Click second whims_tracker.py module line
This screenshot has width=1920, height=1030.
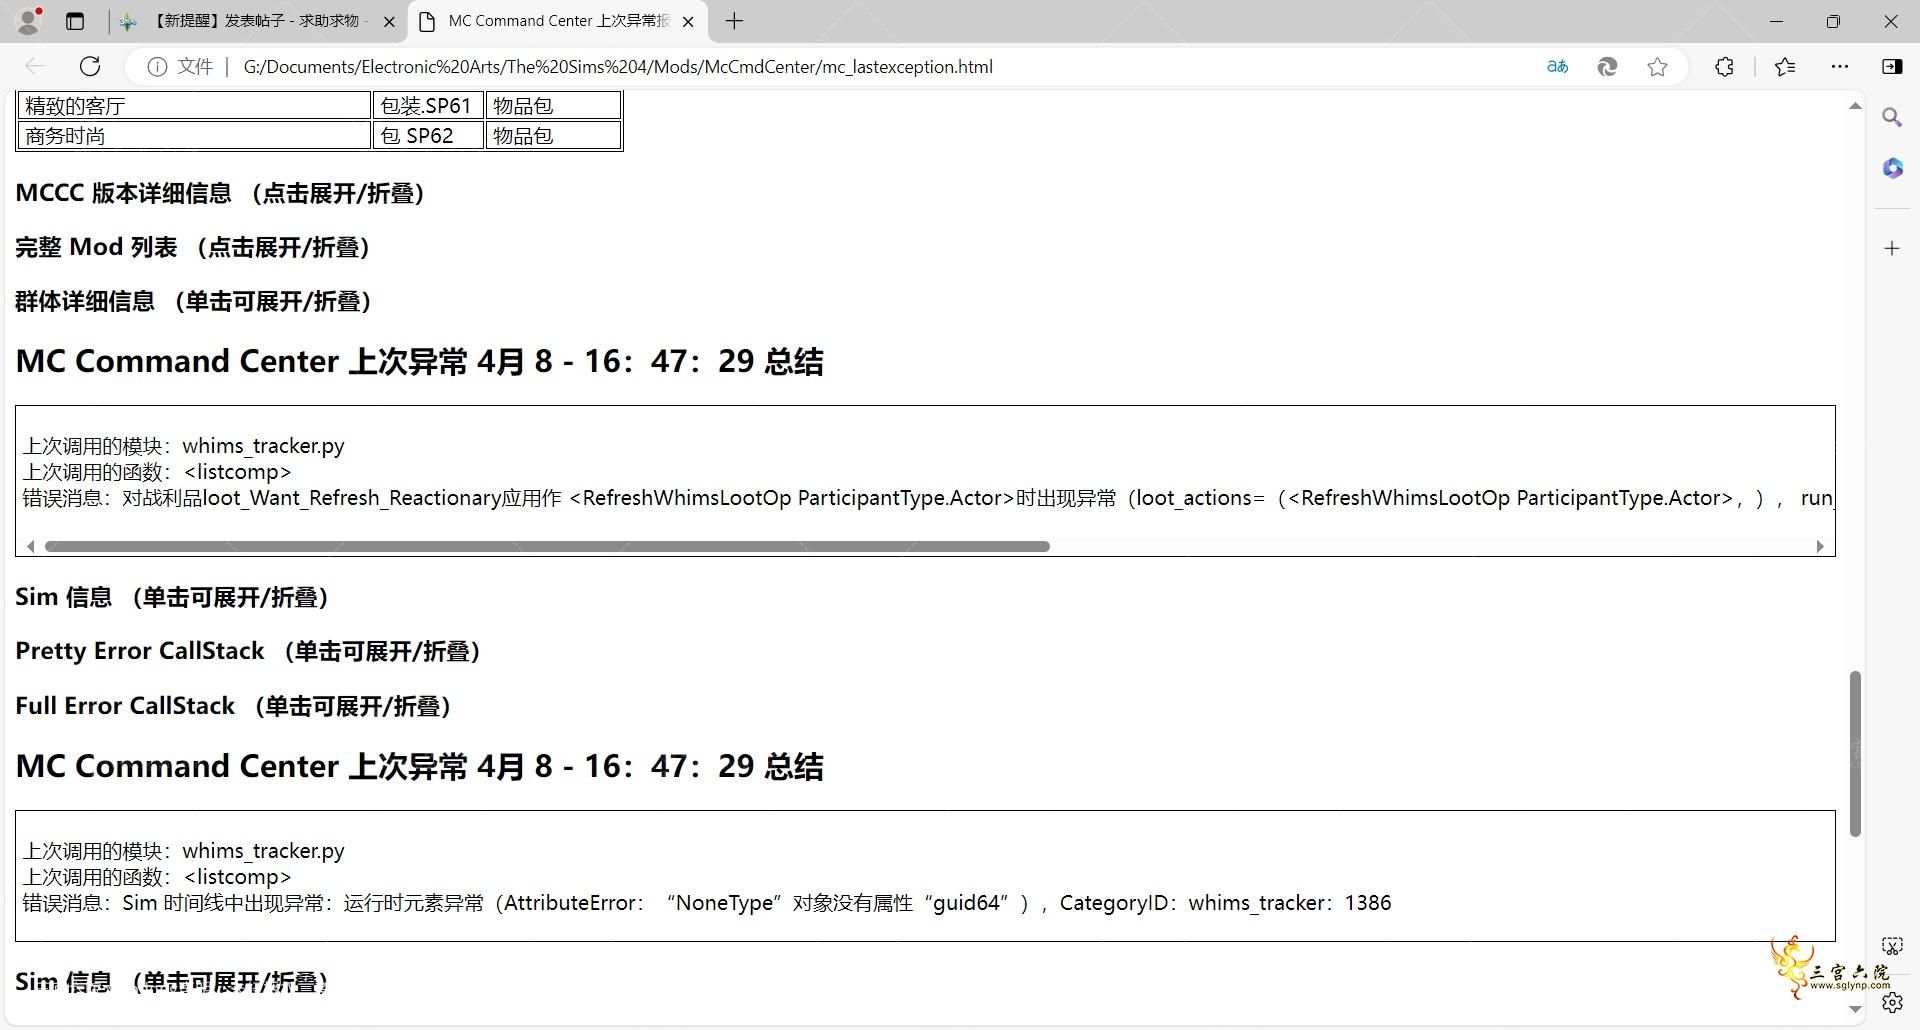[x=184, y=851]
